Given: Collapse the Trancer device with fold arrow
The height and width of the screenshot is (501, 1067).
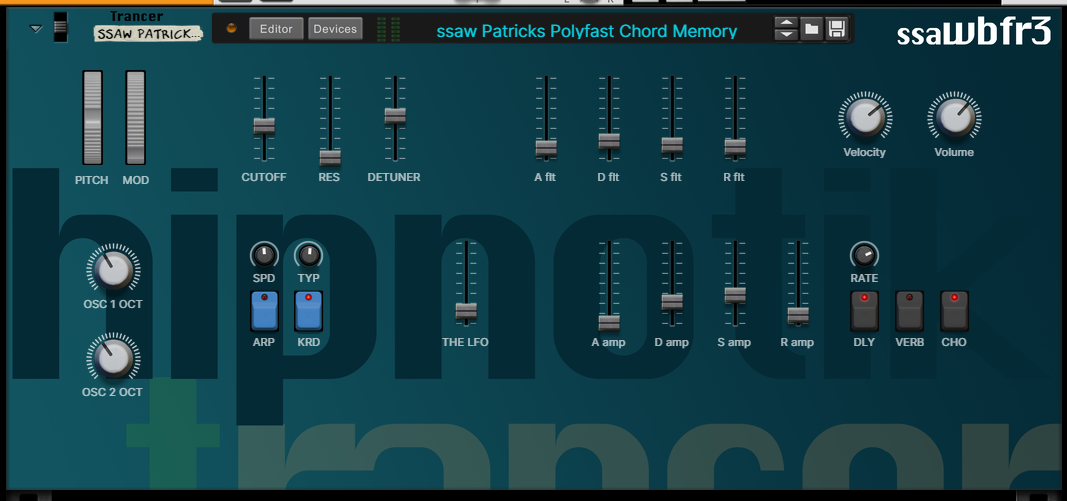Looking at the screenshot, I should [37, 29].
